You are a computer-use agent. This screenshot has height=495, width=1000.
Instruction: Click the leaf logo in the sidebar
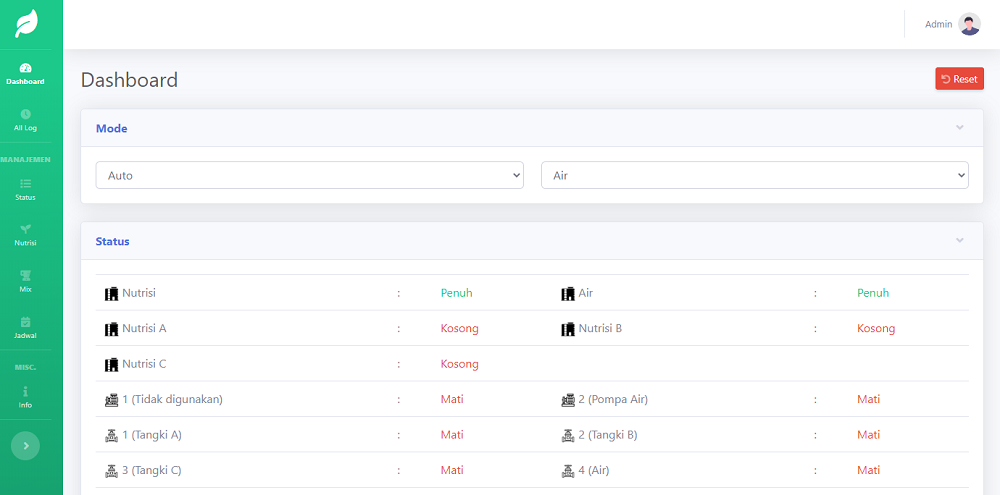pyautogui.click(x=26, y=24)
